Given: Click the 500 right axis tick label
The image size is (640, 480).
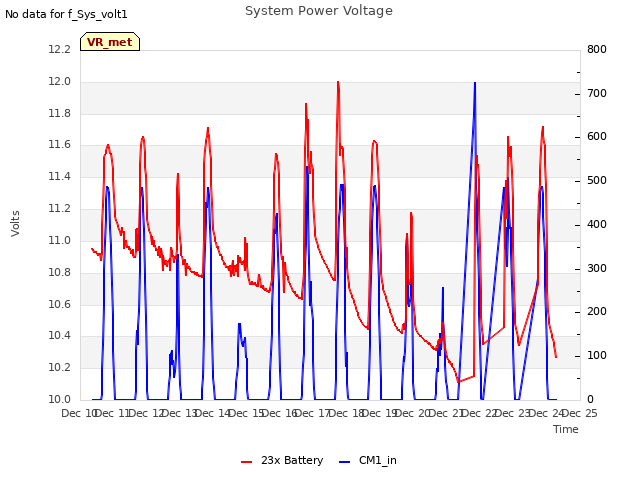Looking at the screenshot, I should (597, 181).
